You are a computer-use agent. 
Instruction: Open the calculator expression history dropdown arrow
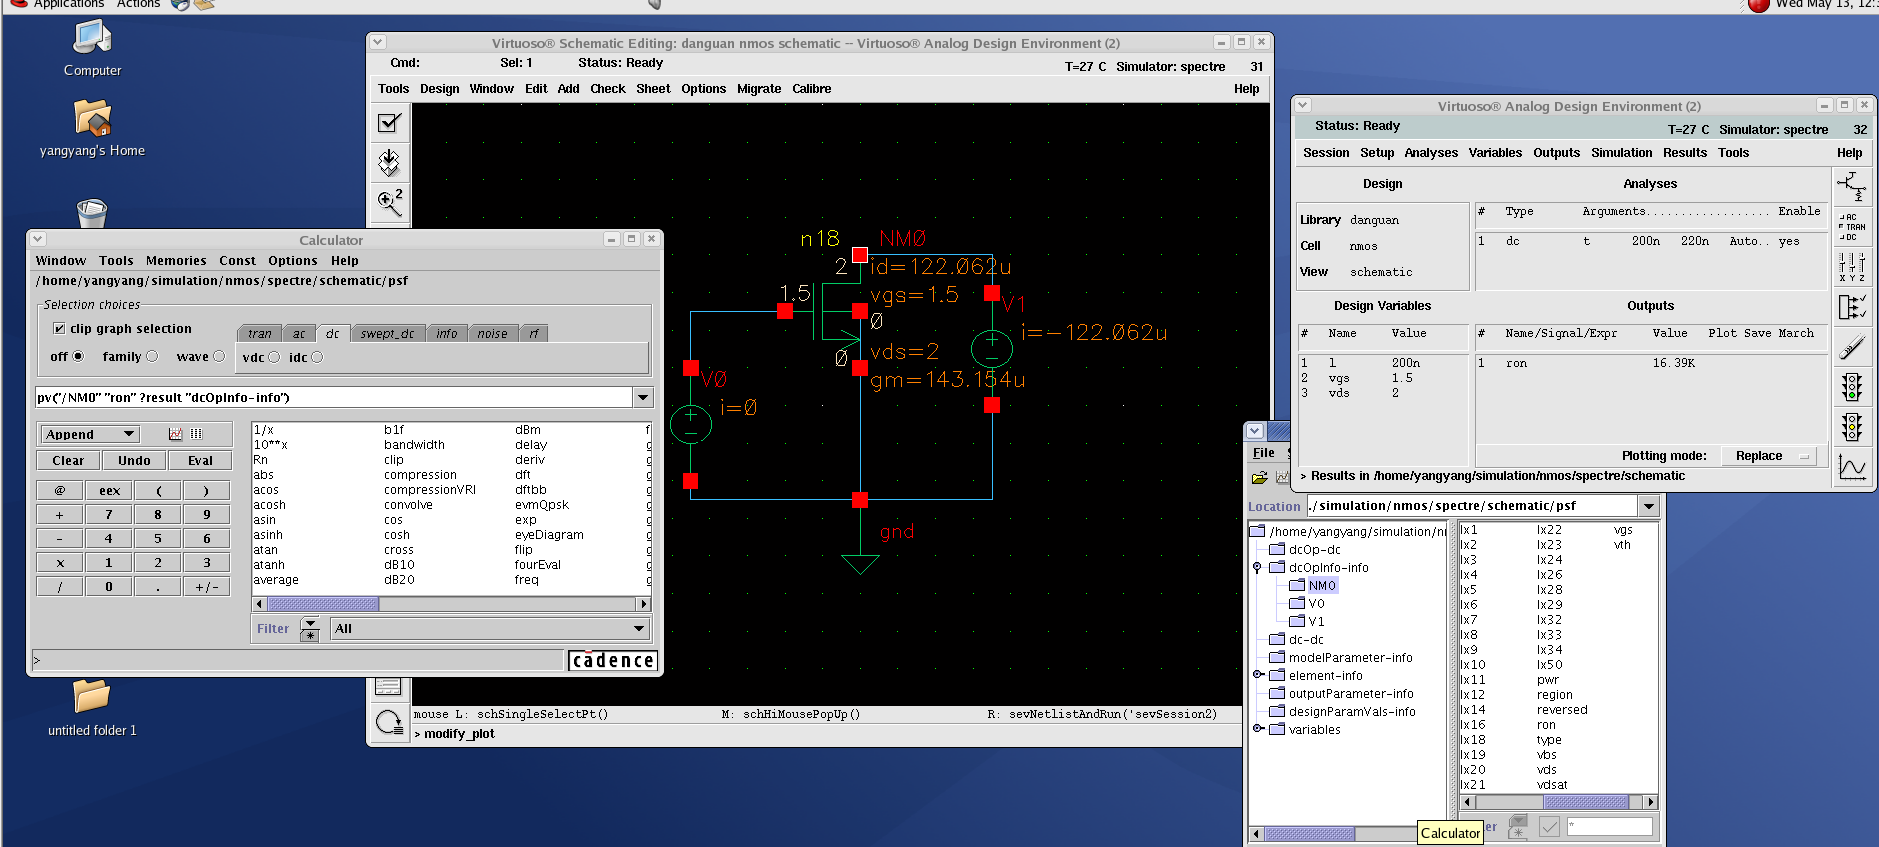(643, 398)
